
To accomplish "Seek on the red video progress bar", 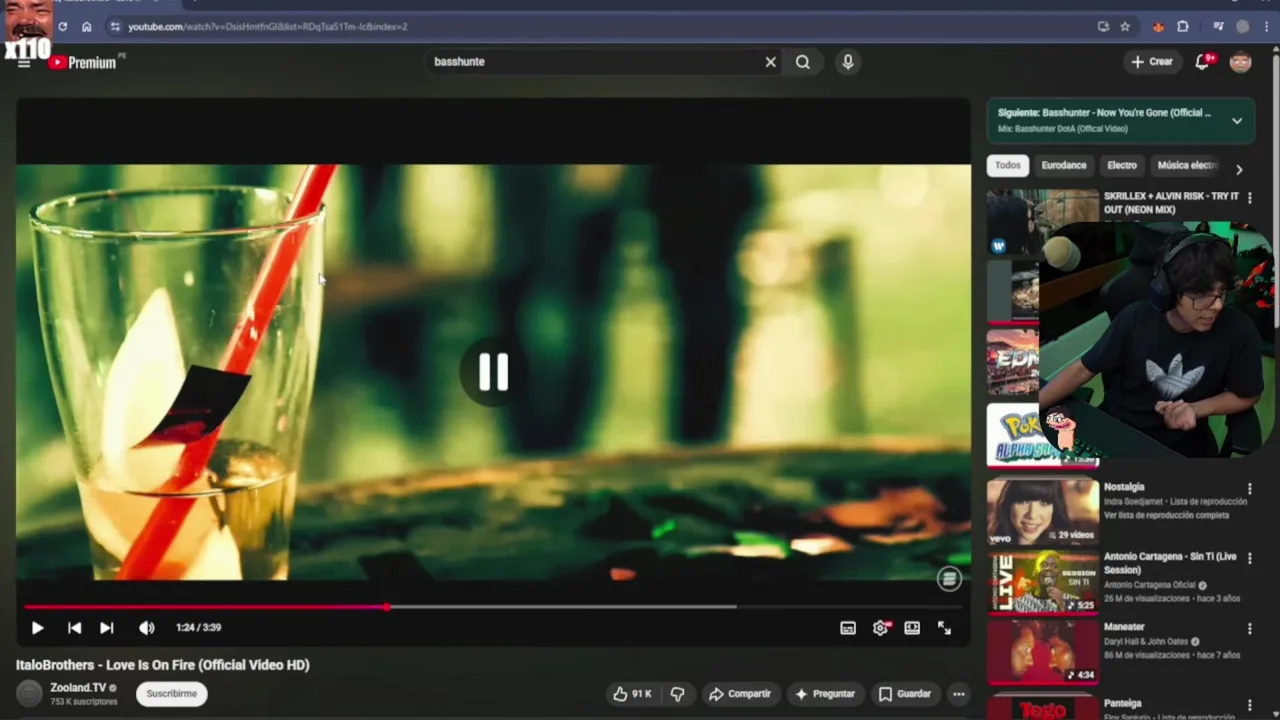I will tap(493, 607).
